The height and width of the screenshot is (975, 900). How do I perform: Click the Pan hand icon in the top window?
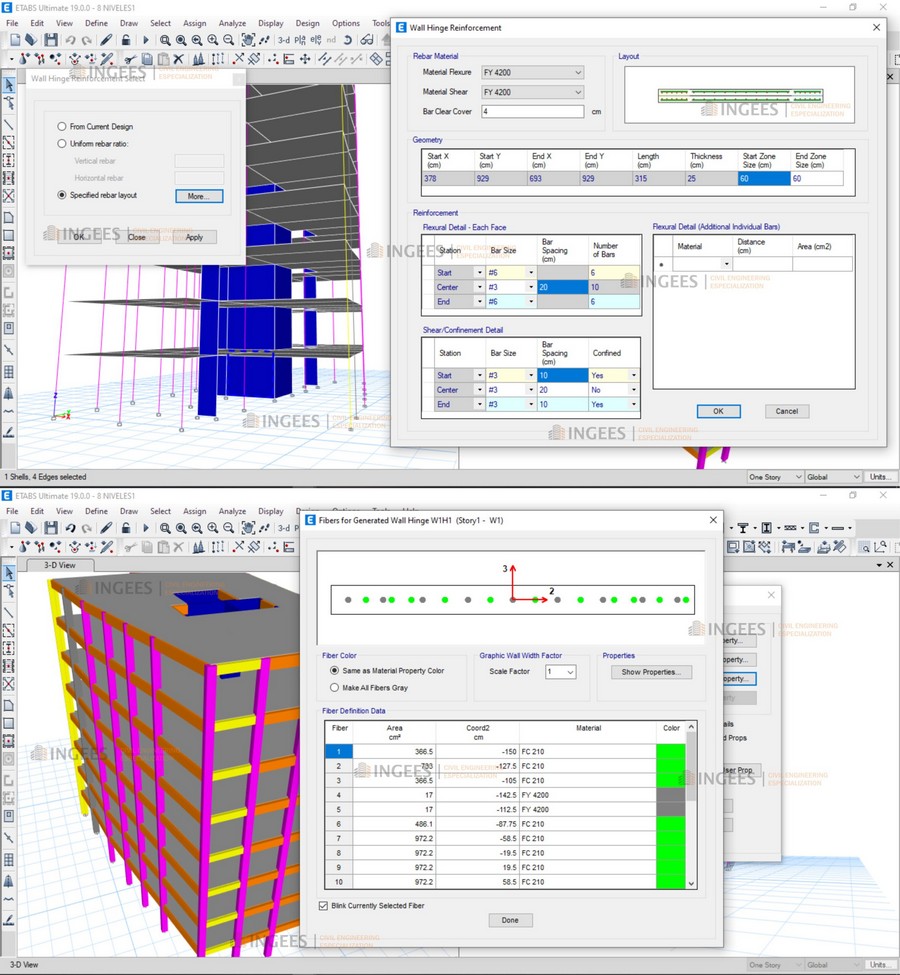tap(248, 40)
